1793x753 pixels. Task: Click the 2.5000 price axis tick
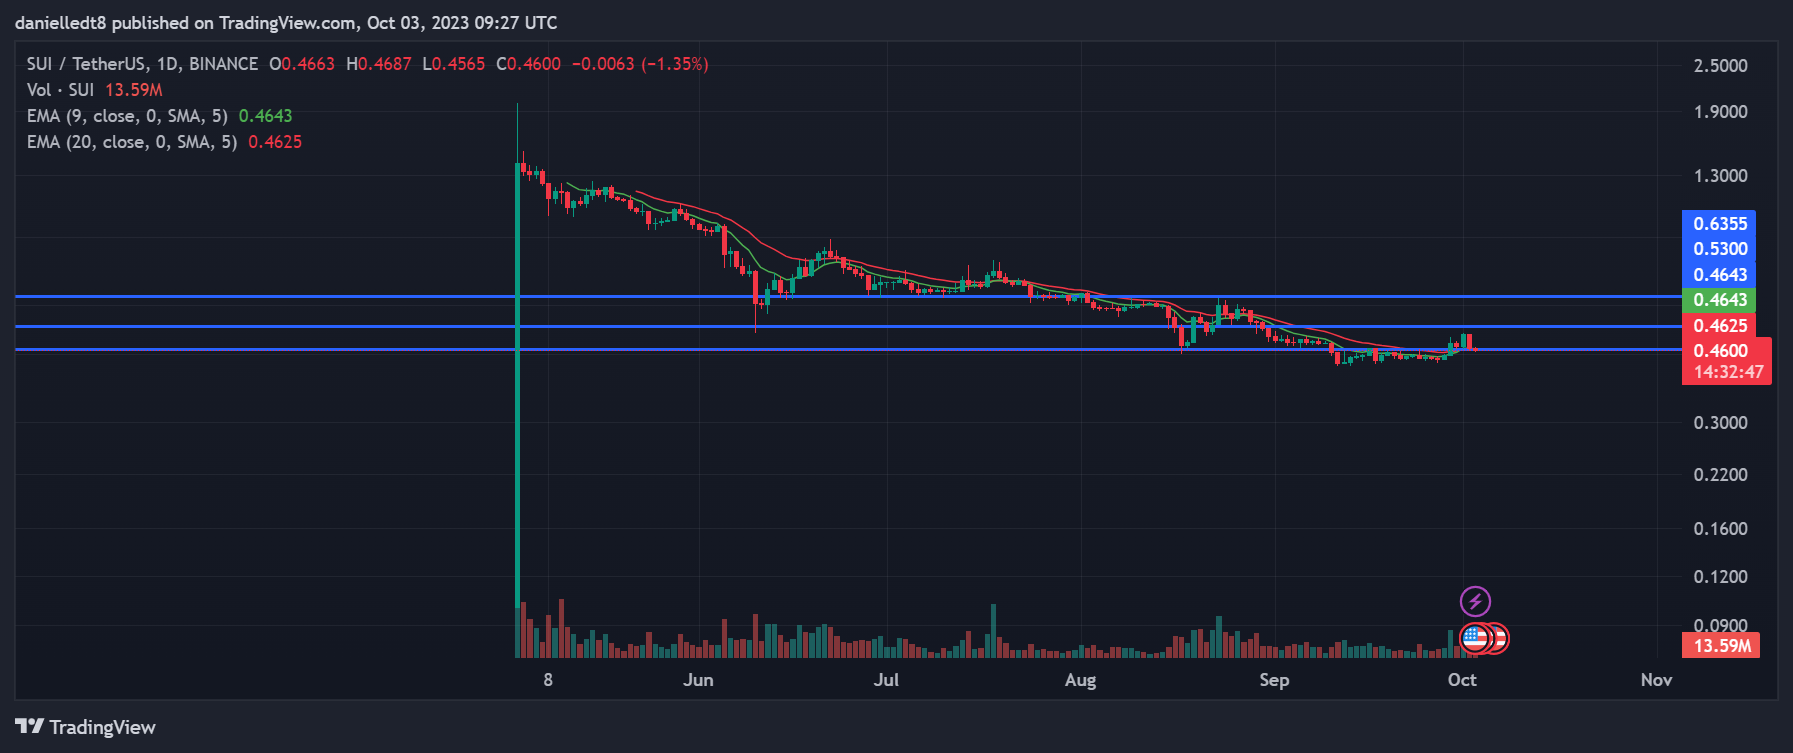click(x=1720, y=66)
